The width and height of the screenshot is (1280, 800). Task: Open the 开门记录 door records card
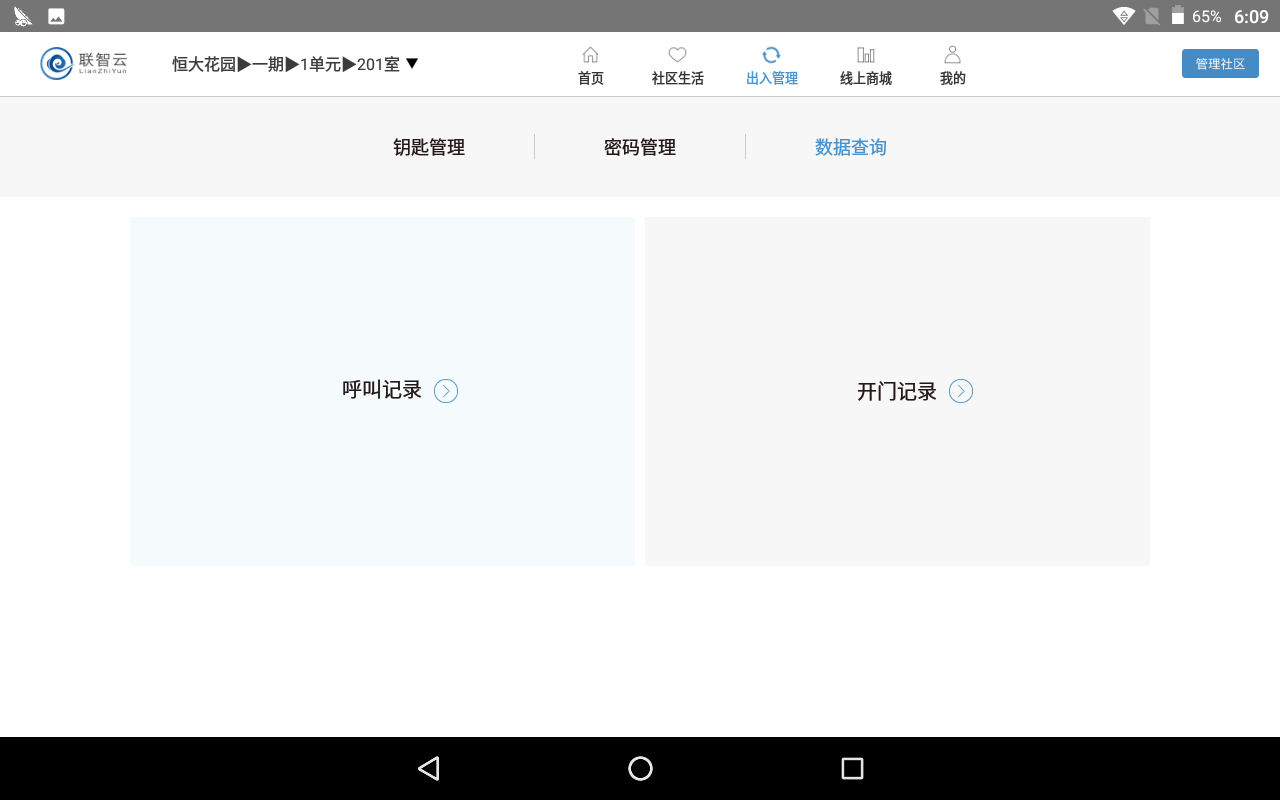[x=897, y=391]
